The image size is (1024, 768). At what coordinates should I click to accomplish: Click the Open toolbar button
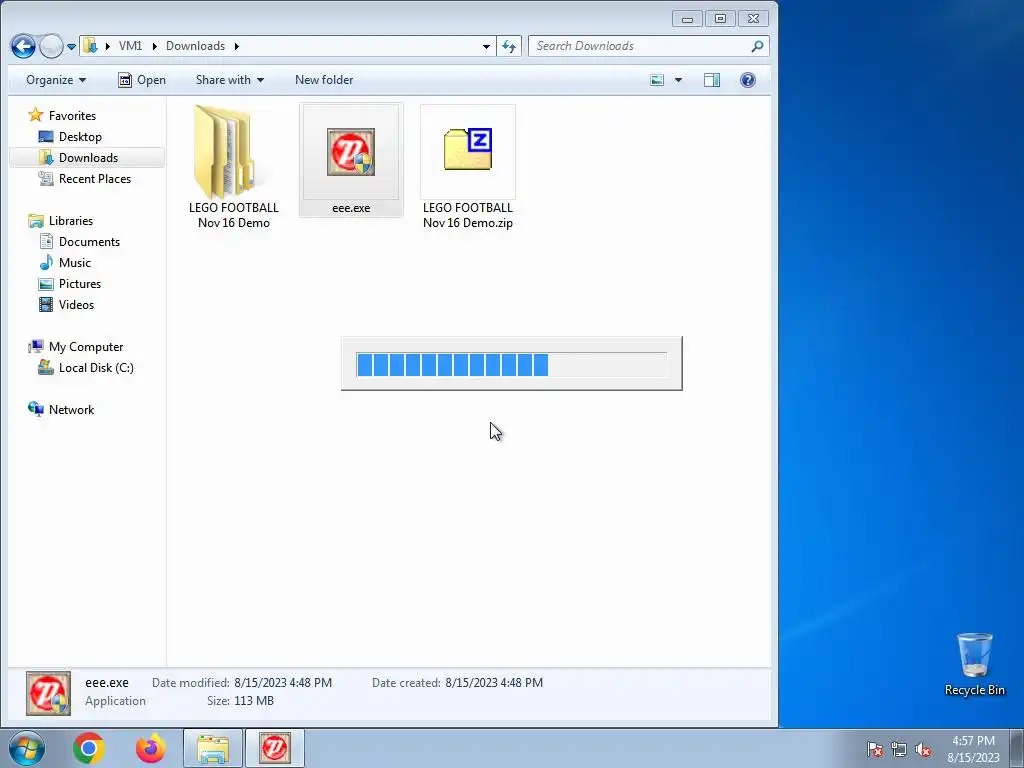(142, 80)
